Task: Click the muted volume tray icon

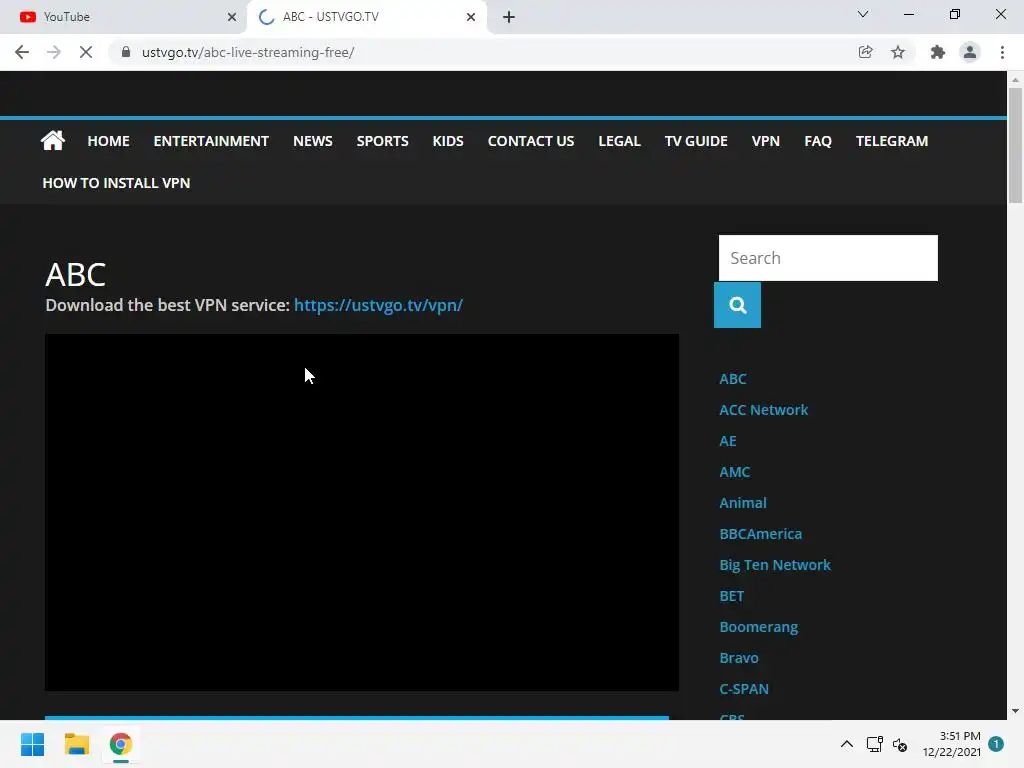Action: (900, 744)
